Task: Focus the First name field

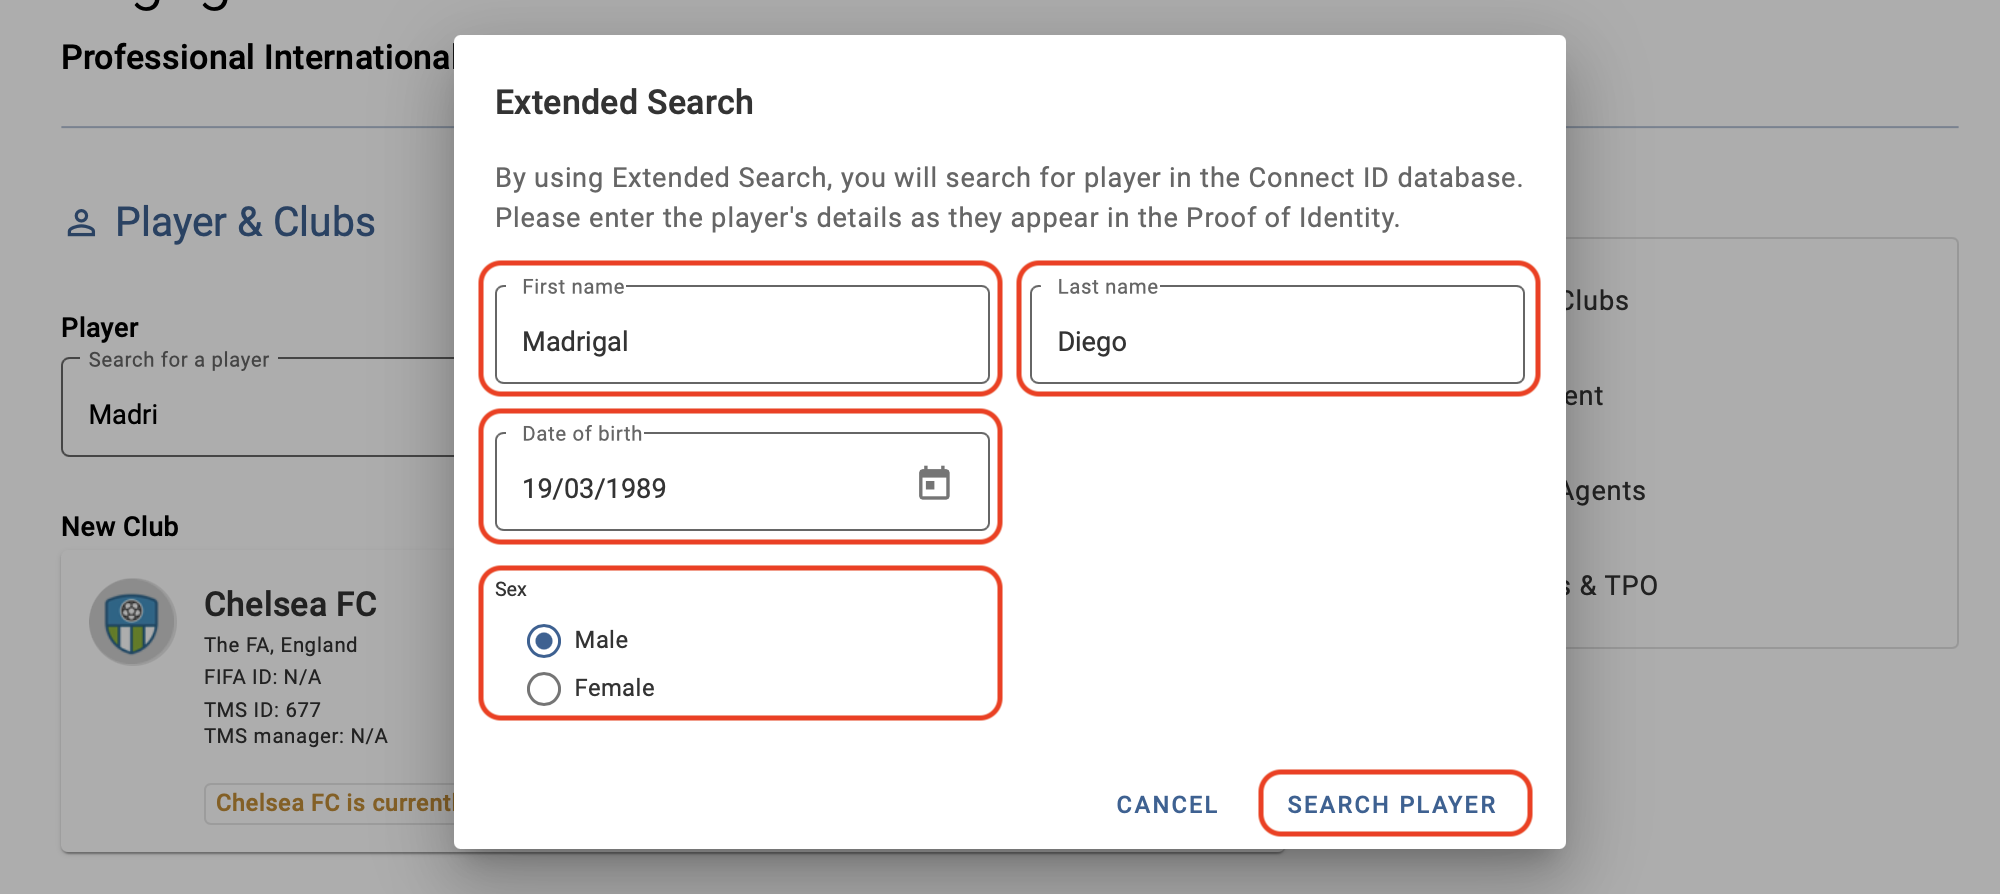Action: click(742, 335)
